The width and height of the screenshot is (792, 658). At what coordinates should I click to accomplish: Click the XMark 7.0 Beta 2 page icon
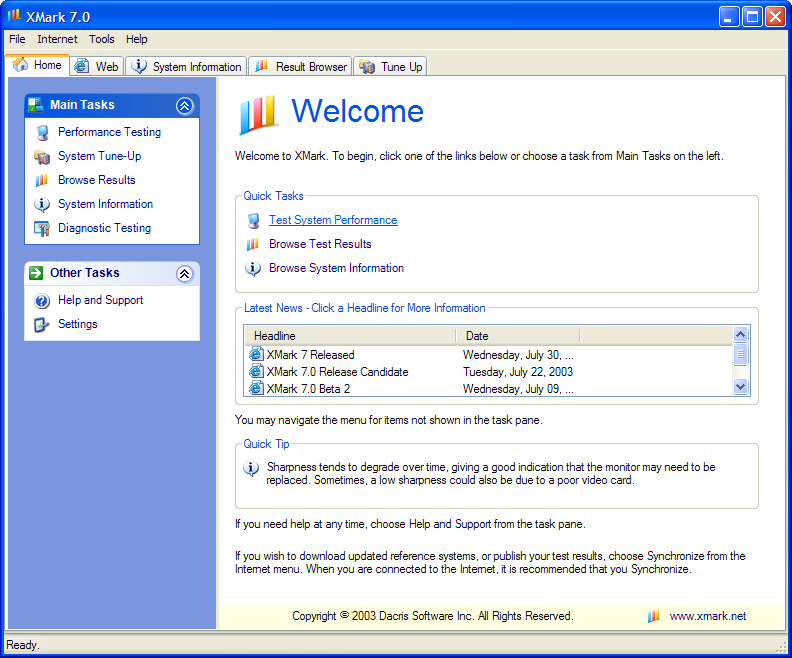pos(257,388)
